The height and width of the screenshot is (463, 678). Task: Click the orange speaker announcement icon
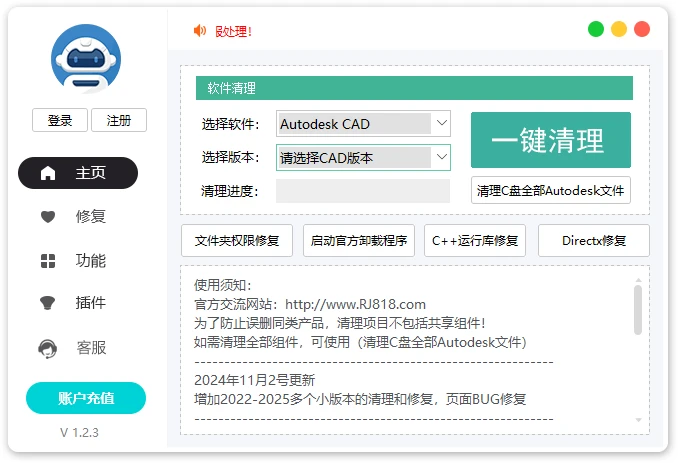coord(200,31)
